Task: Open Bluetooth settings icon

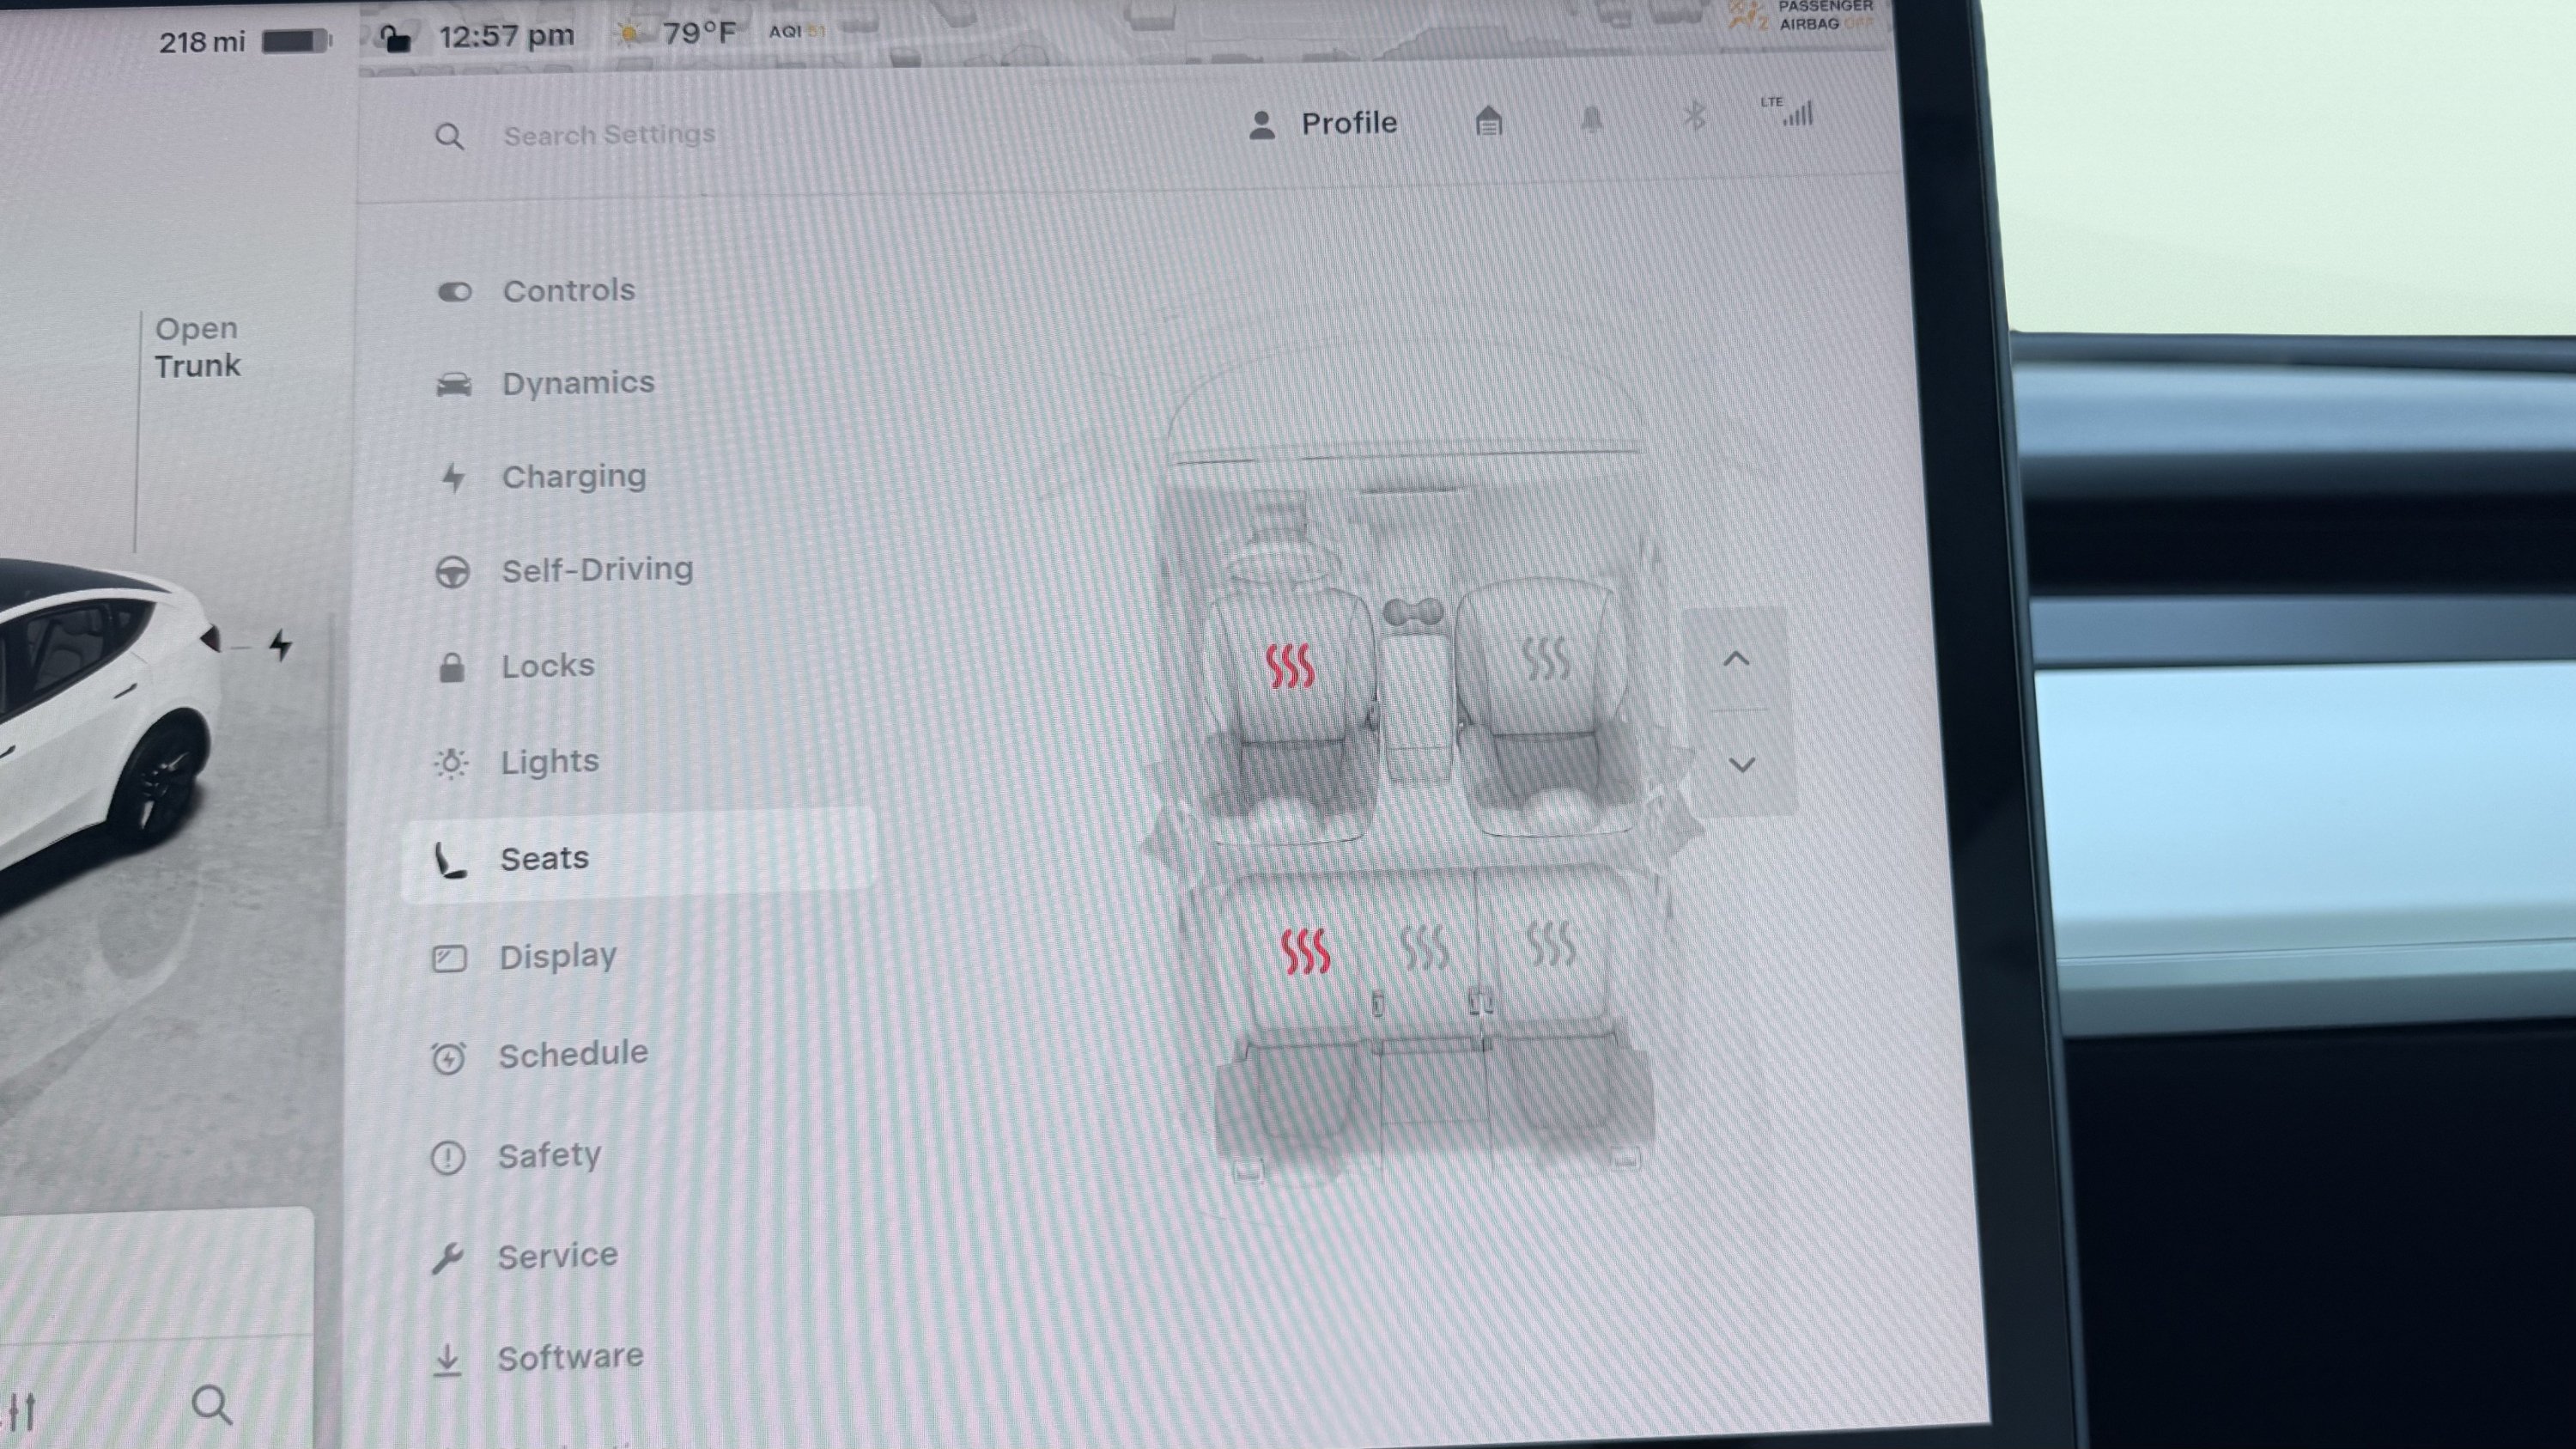Action: click(1693, 117)
